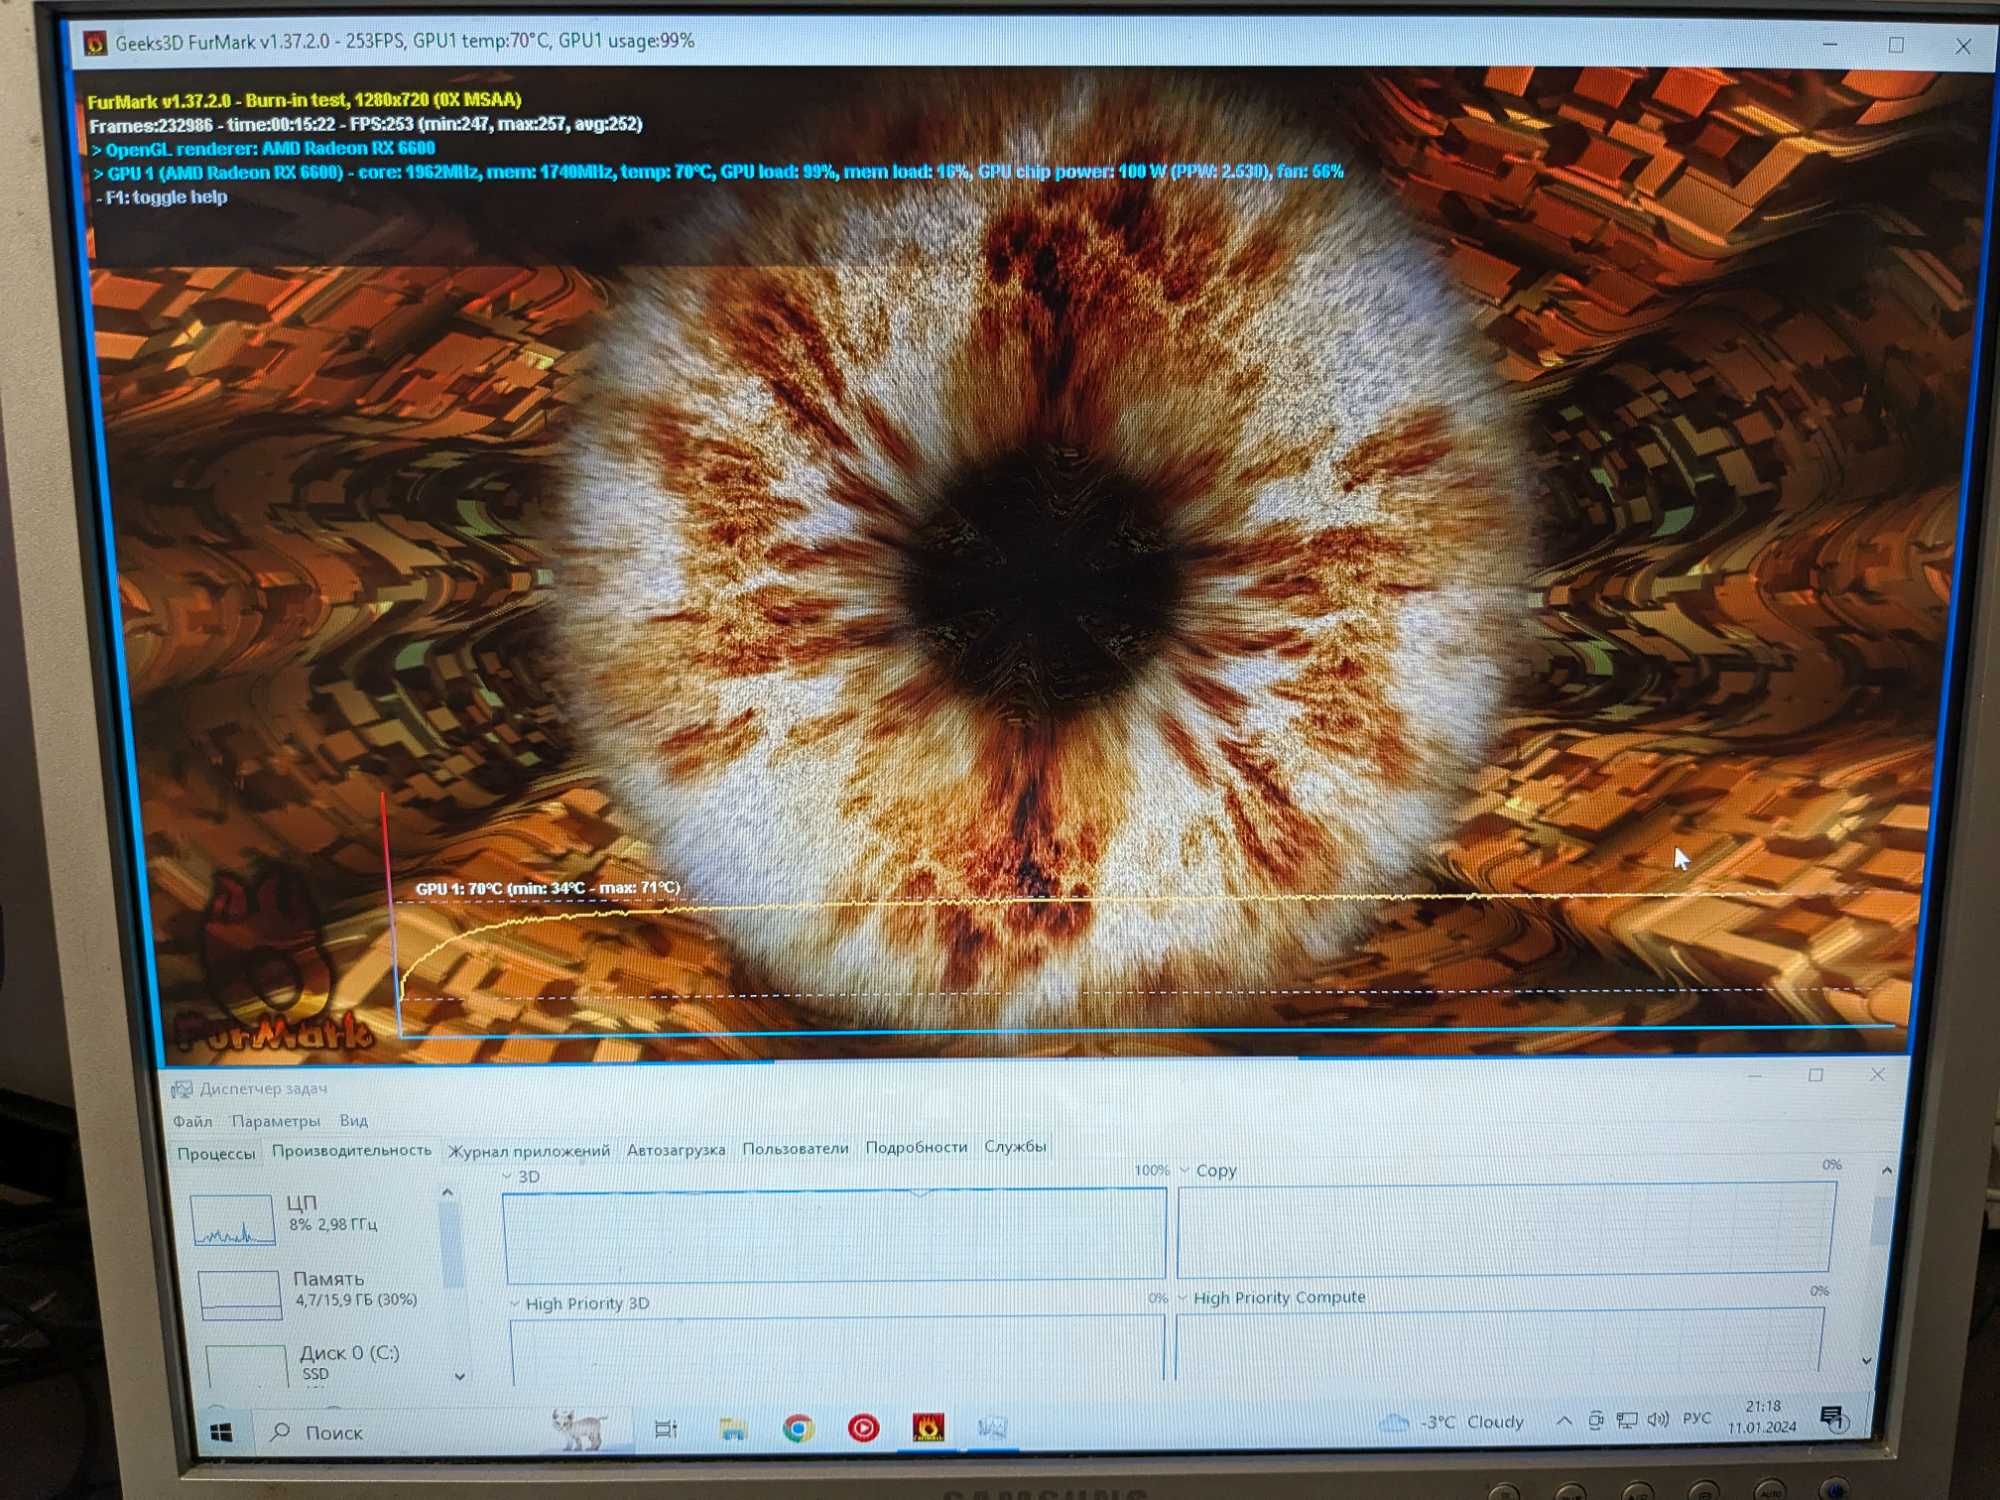Open the notification center icon
Viewport: 2000px width, 1500px height.
click(x=1833, y=1418)
